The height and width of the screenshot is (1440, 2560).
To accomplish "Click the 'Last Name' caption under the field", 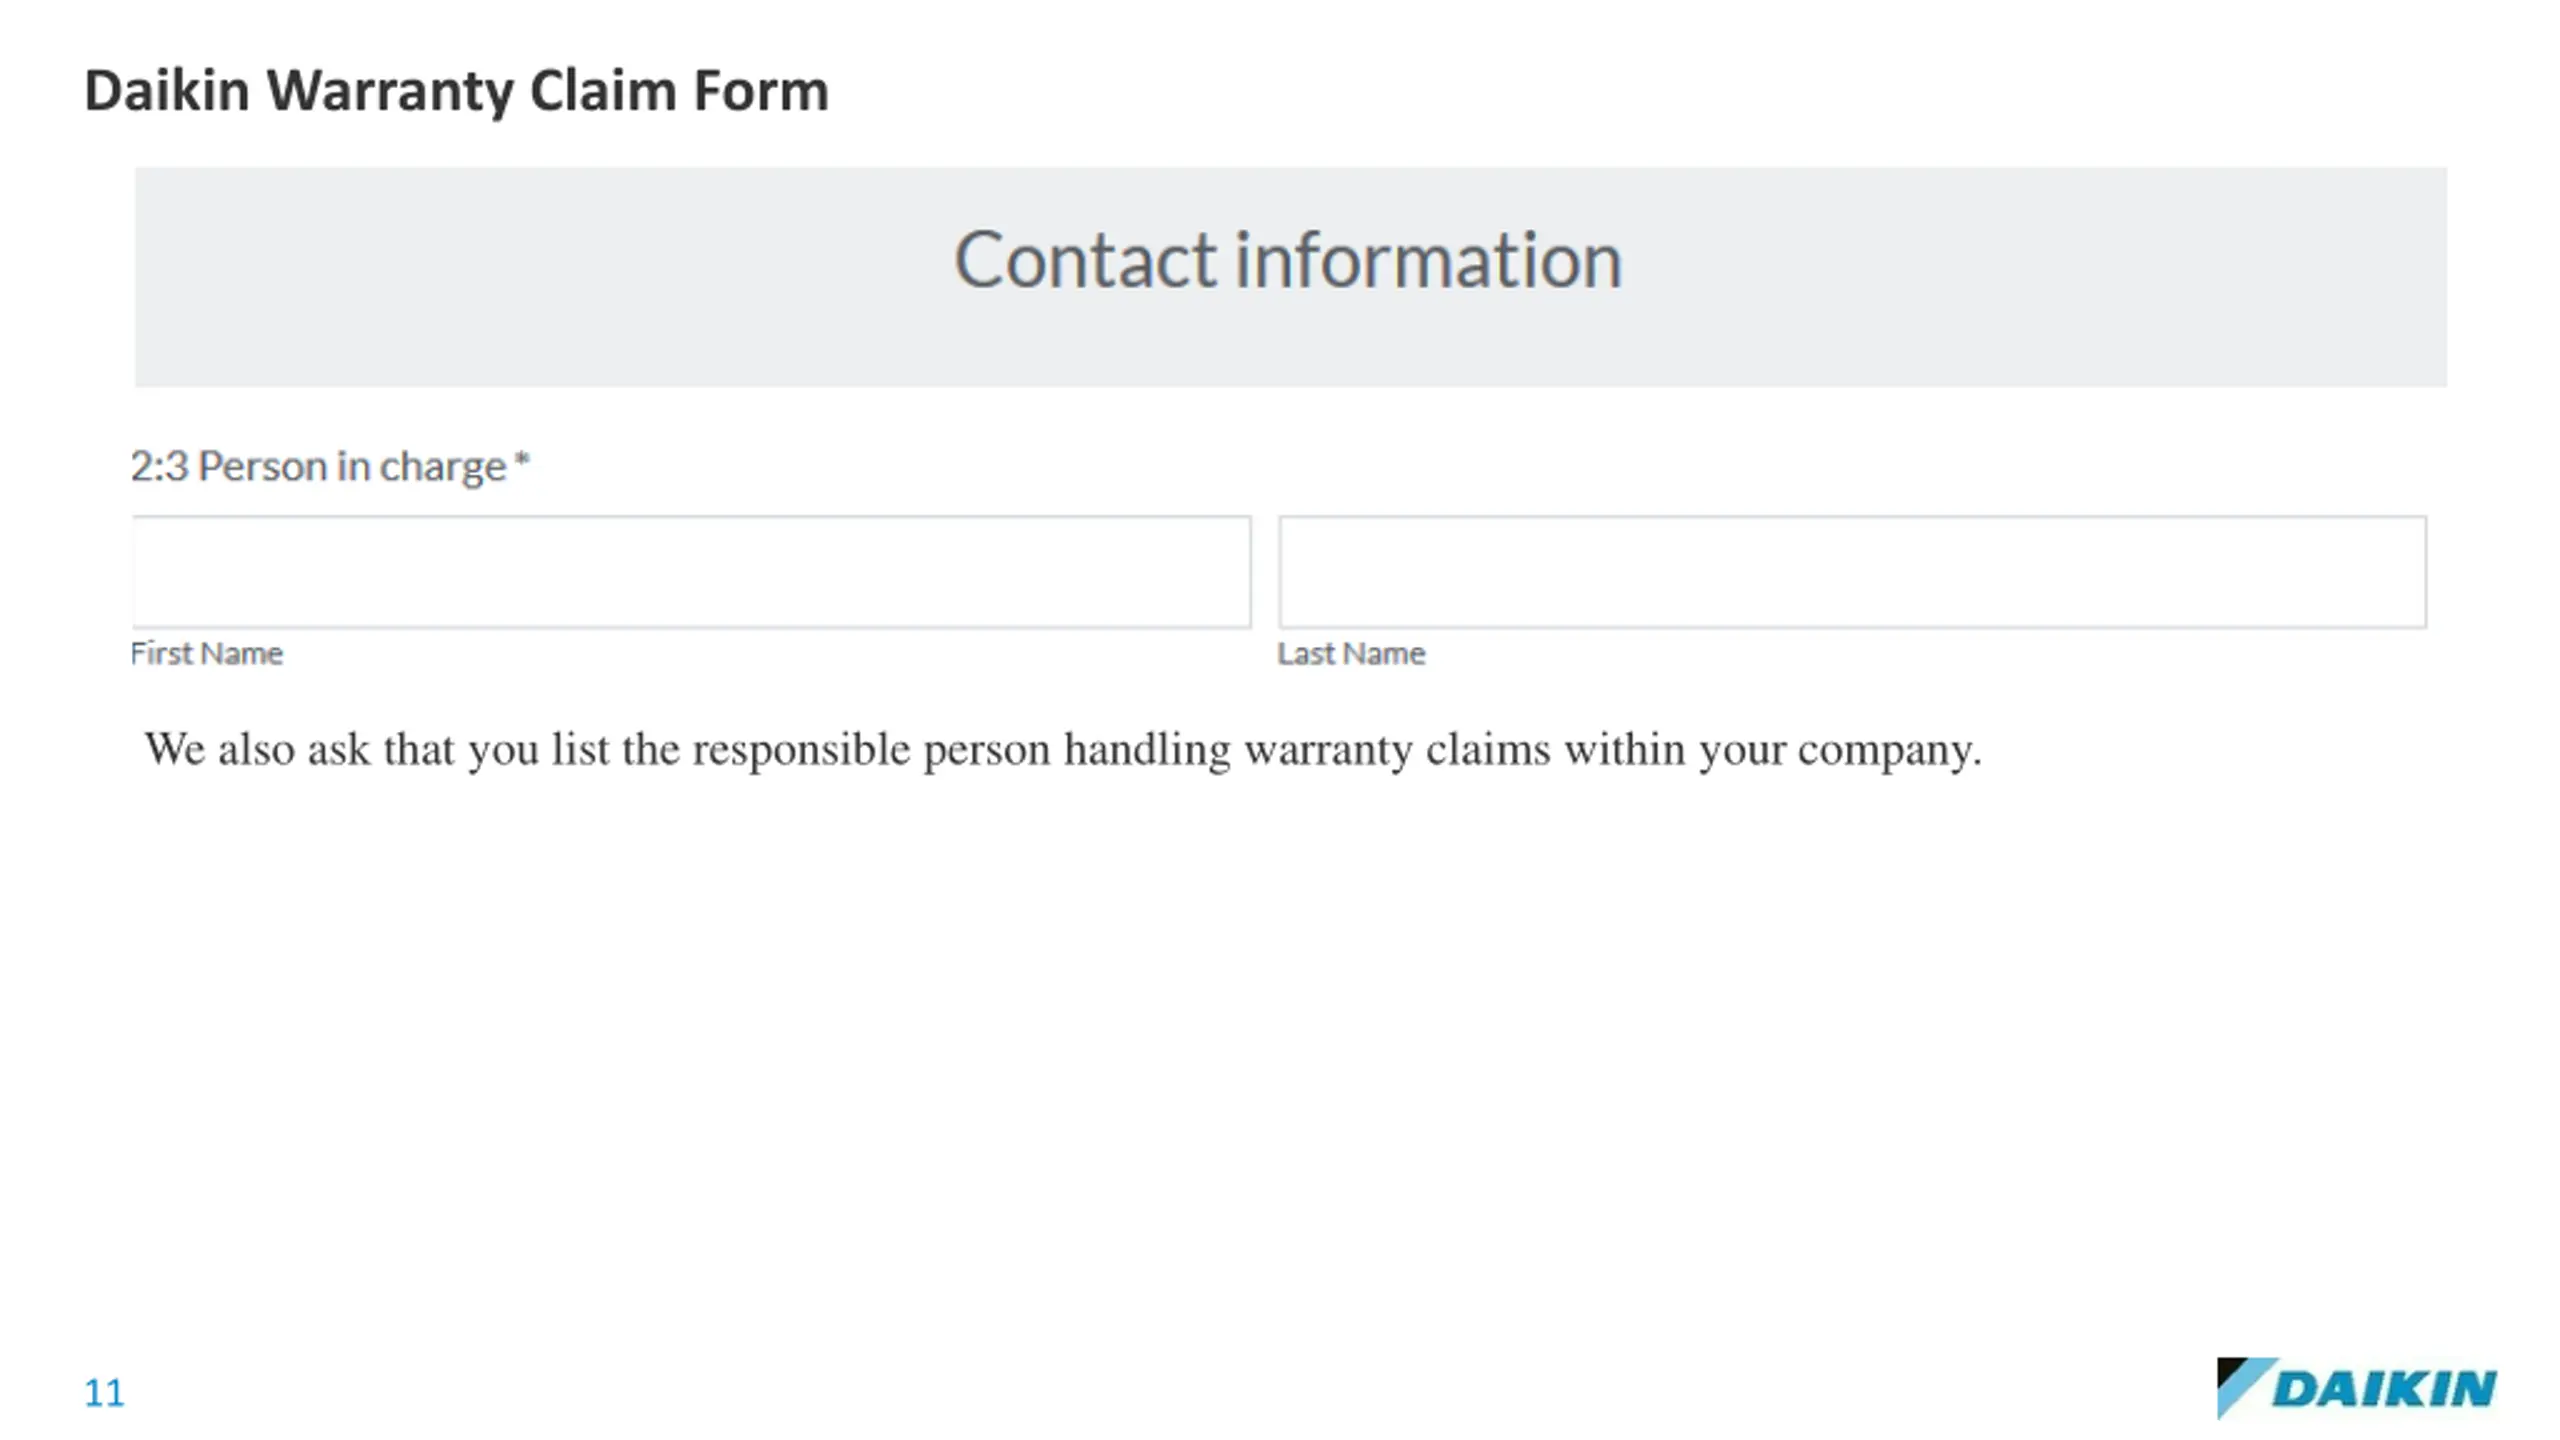I will point(1351,653).
